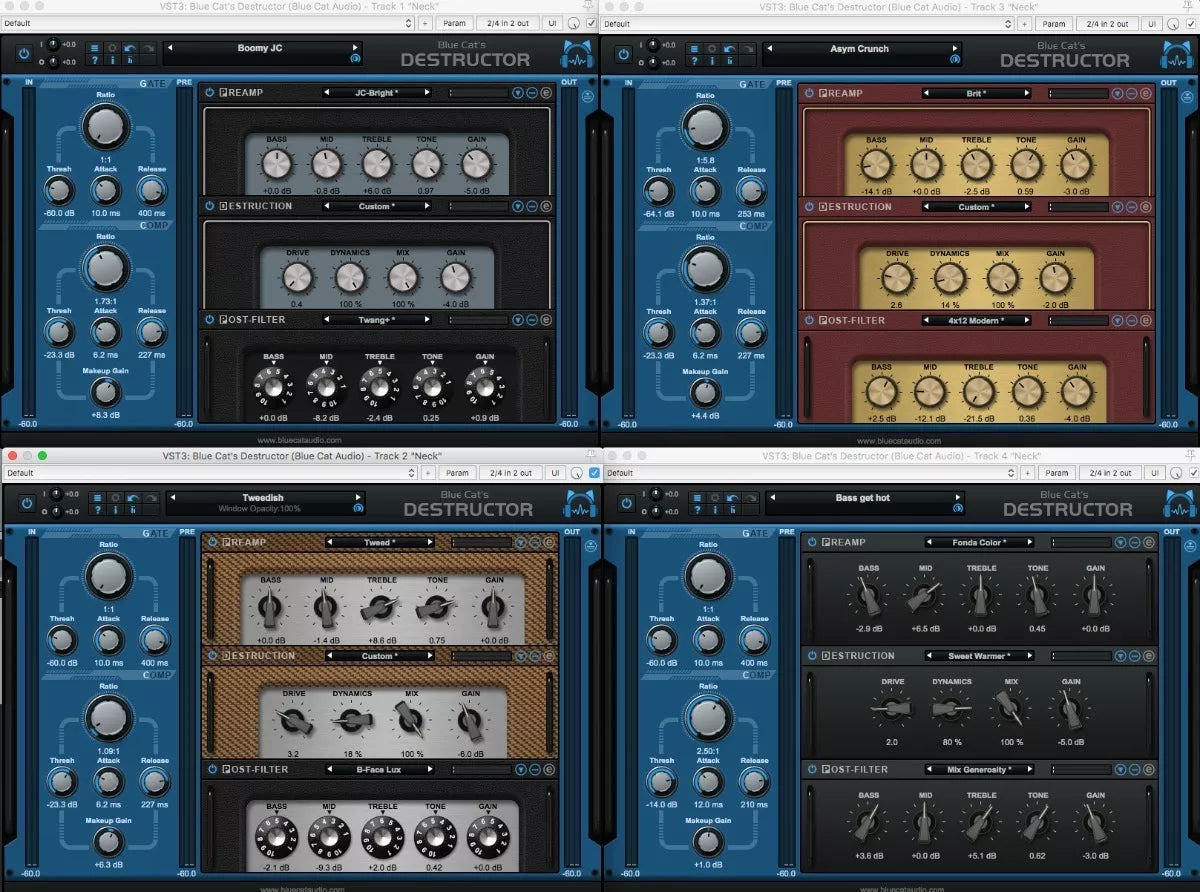Open the Twang+ post-filter model selector
The height and width of the screenshot is (892, 1200).
(x=377, y=320)
